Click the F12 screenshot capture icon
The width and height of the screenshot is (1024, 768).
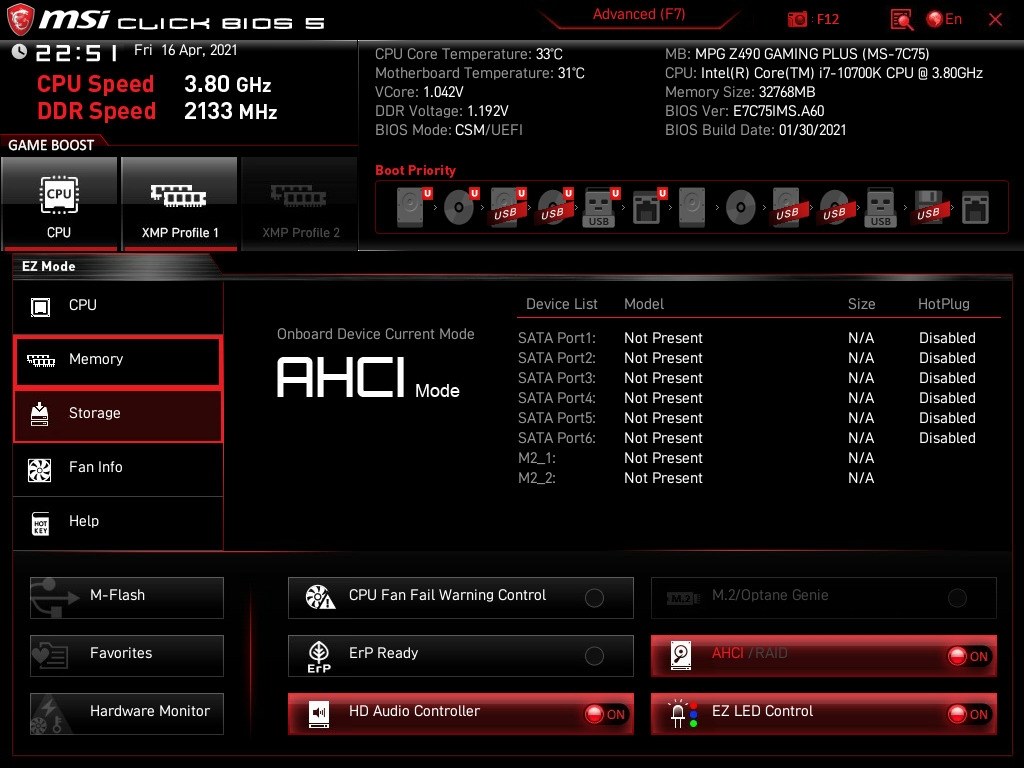(798, 19)
